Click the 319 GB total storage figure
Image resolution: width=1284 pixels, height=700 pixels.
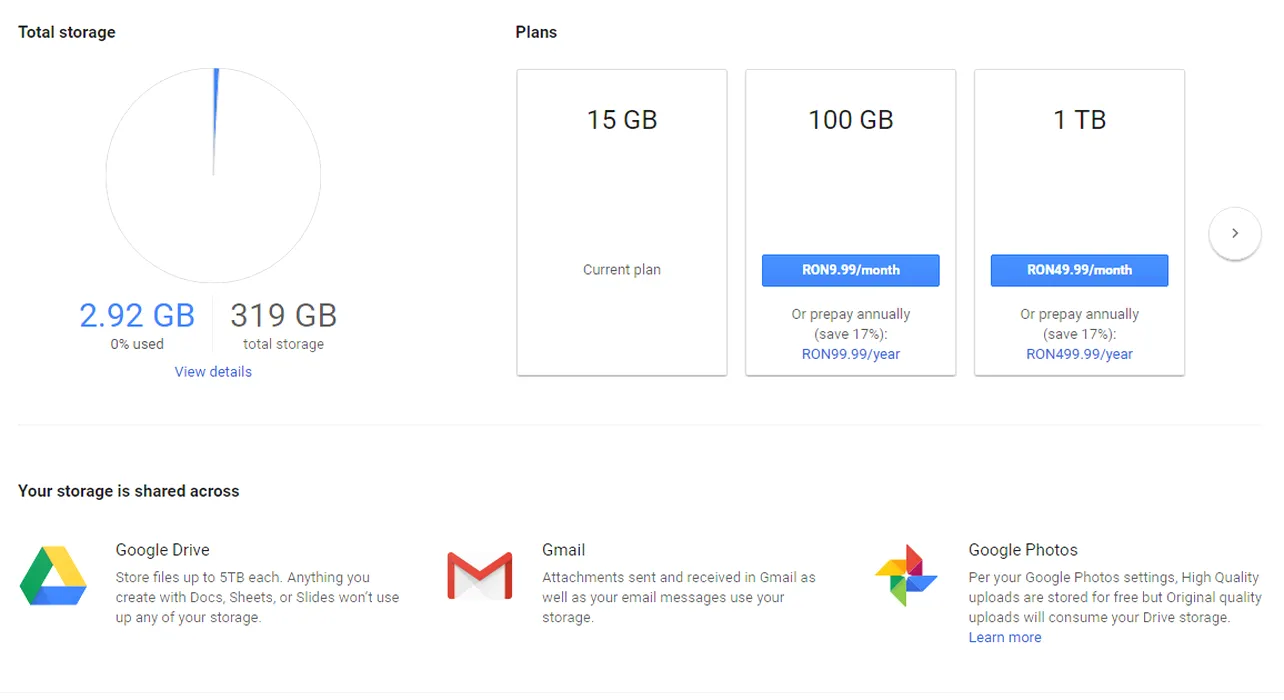[x=283, y=315]
